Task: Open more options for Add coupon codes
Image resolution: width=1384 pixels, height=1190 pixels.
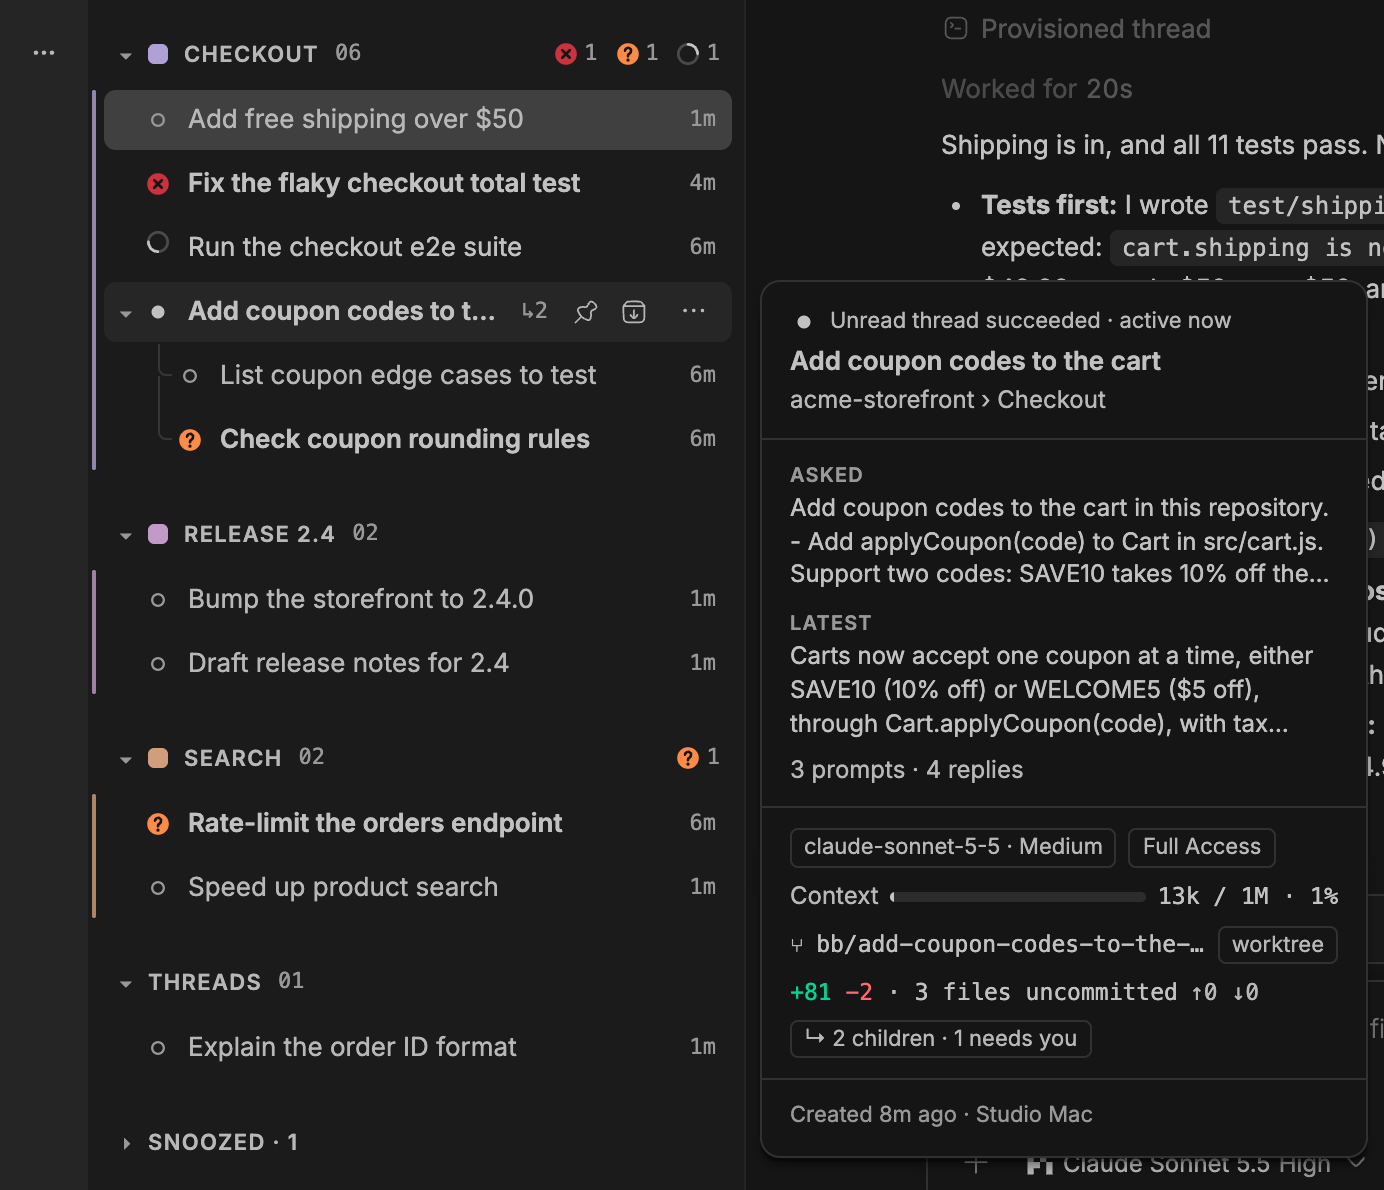Action: click(x=694, y=311)
